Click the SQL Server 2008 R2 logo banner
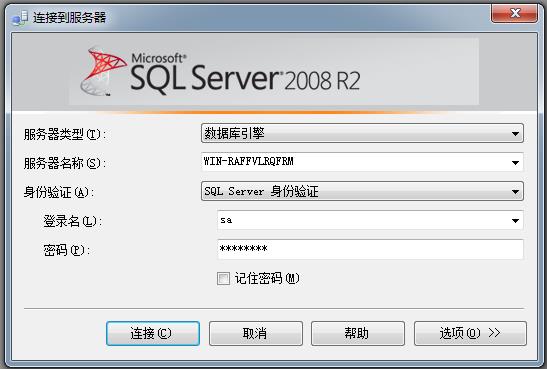The width and height of the screenshot is (547, 369). click(274, 71)
